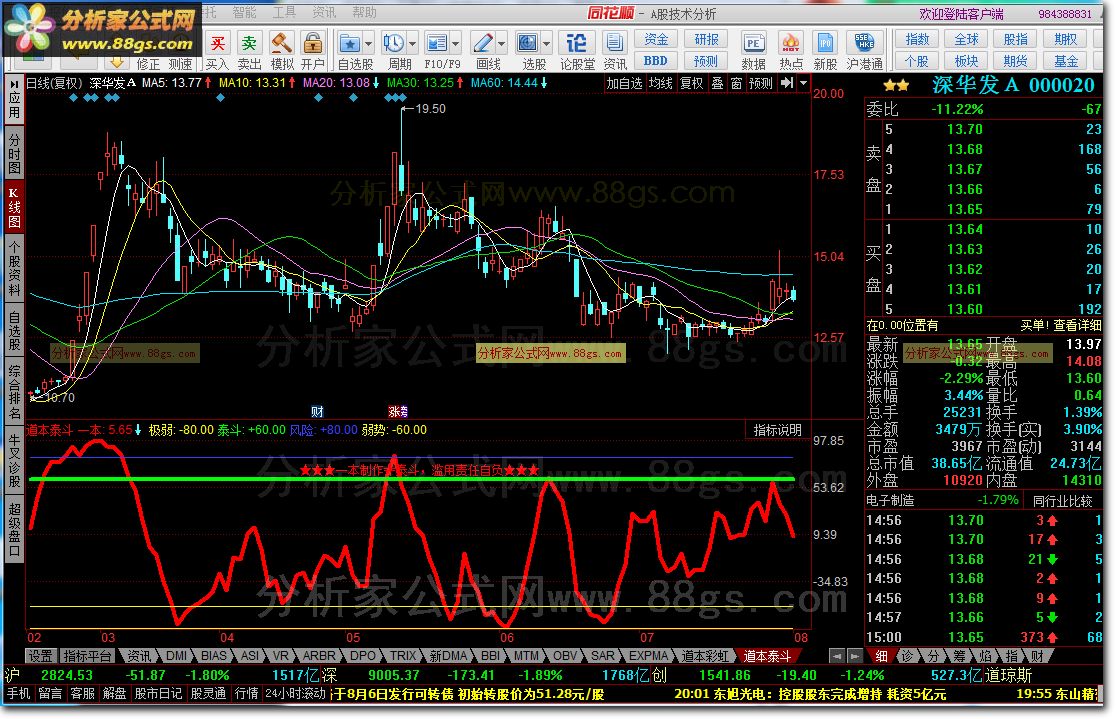Click the 板块 quick button
The image size is (1116, 719).
(x=966, y=61)
